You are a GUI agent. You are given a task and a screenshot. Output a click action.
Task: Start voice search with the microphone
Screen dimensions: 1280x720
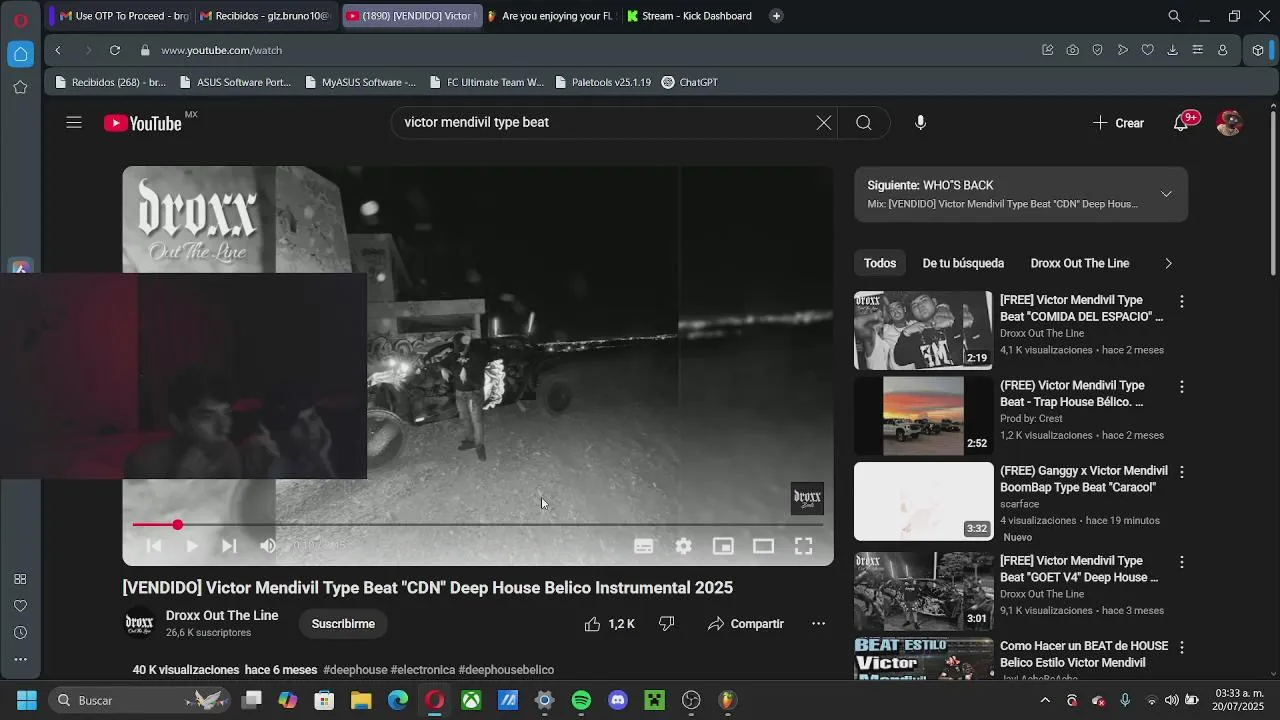coord(920,122)
